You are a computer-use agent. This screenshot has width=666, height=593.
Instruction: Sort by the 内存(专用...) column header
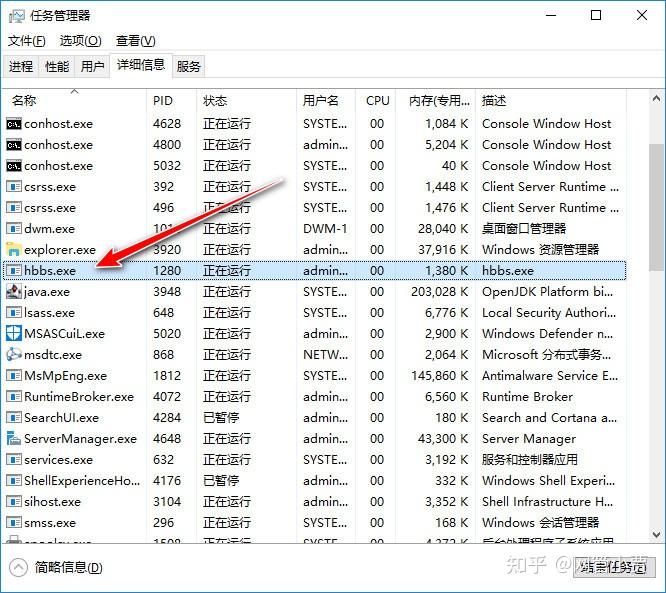click(x=435, y=100)
